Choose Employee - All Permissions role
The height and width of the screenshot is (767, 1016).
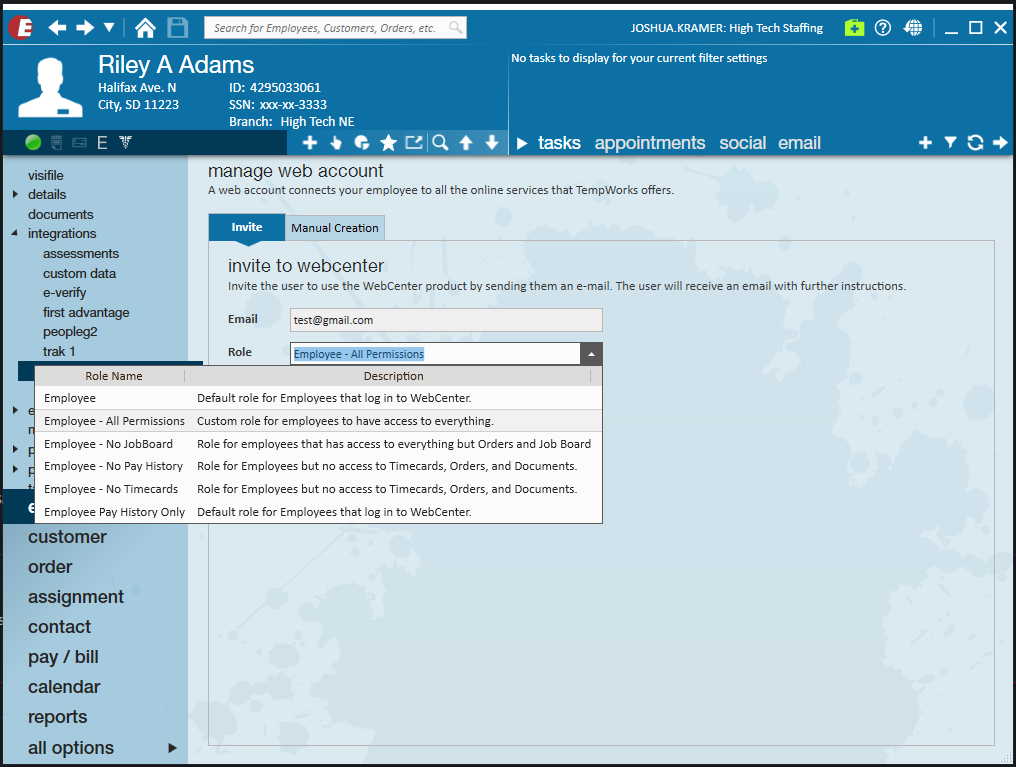pyautogui.click(x=318, y=421)
